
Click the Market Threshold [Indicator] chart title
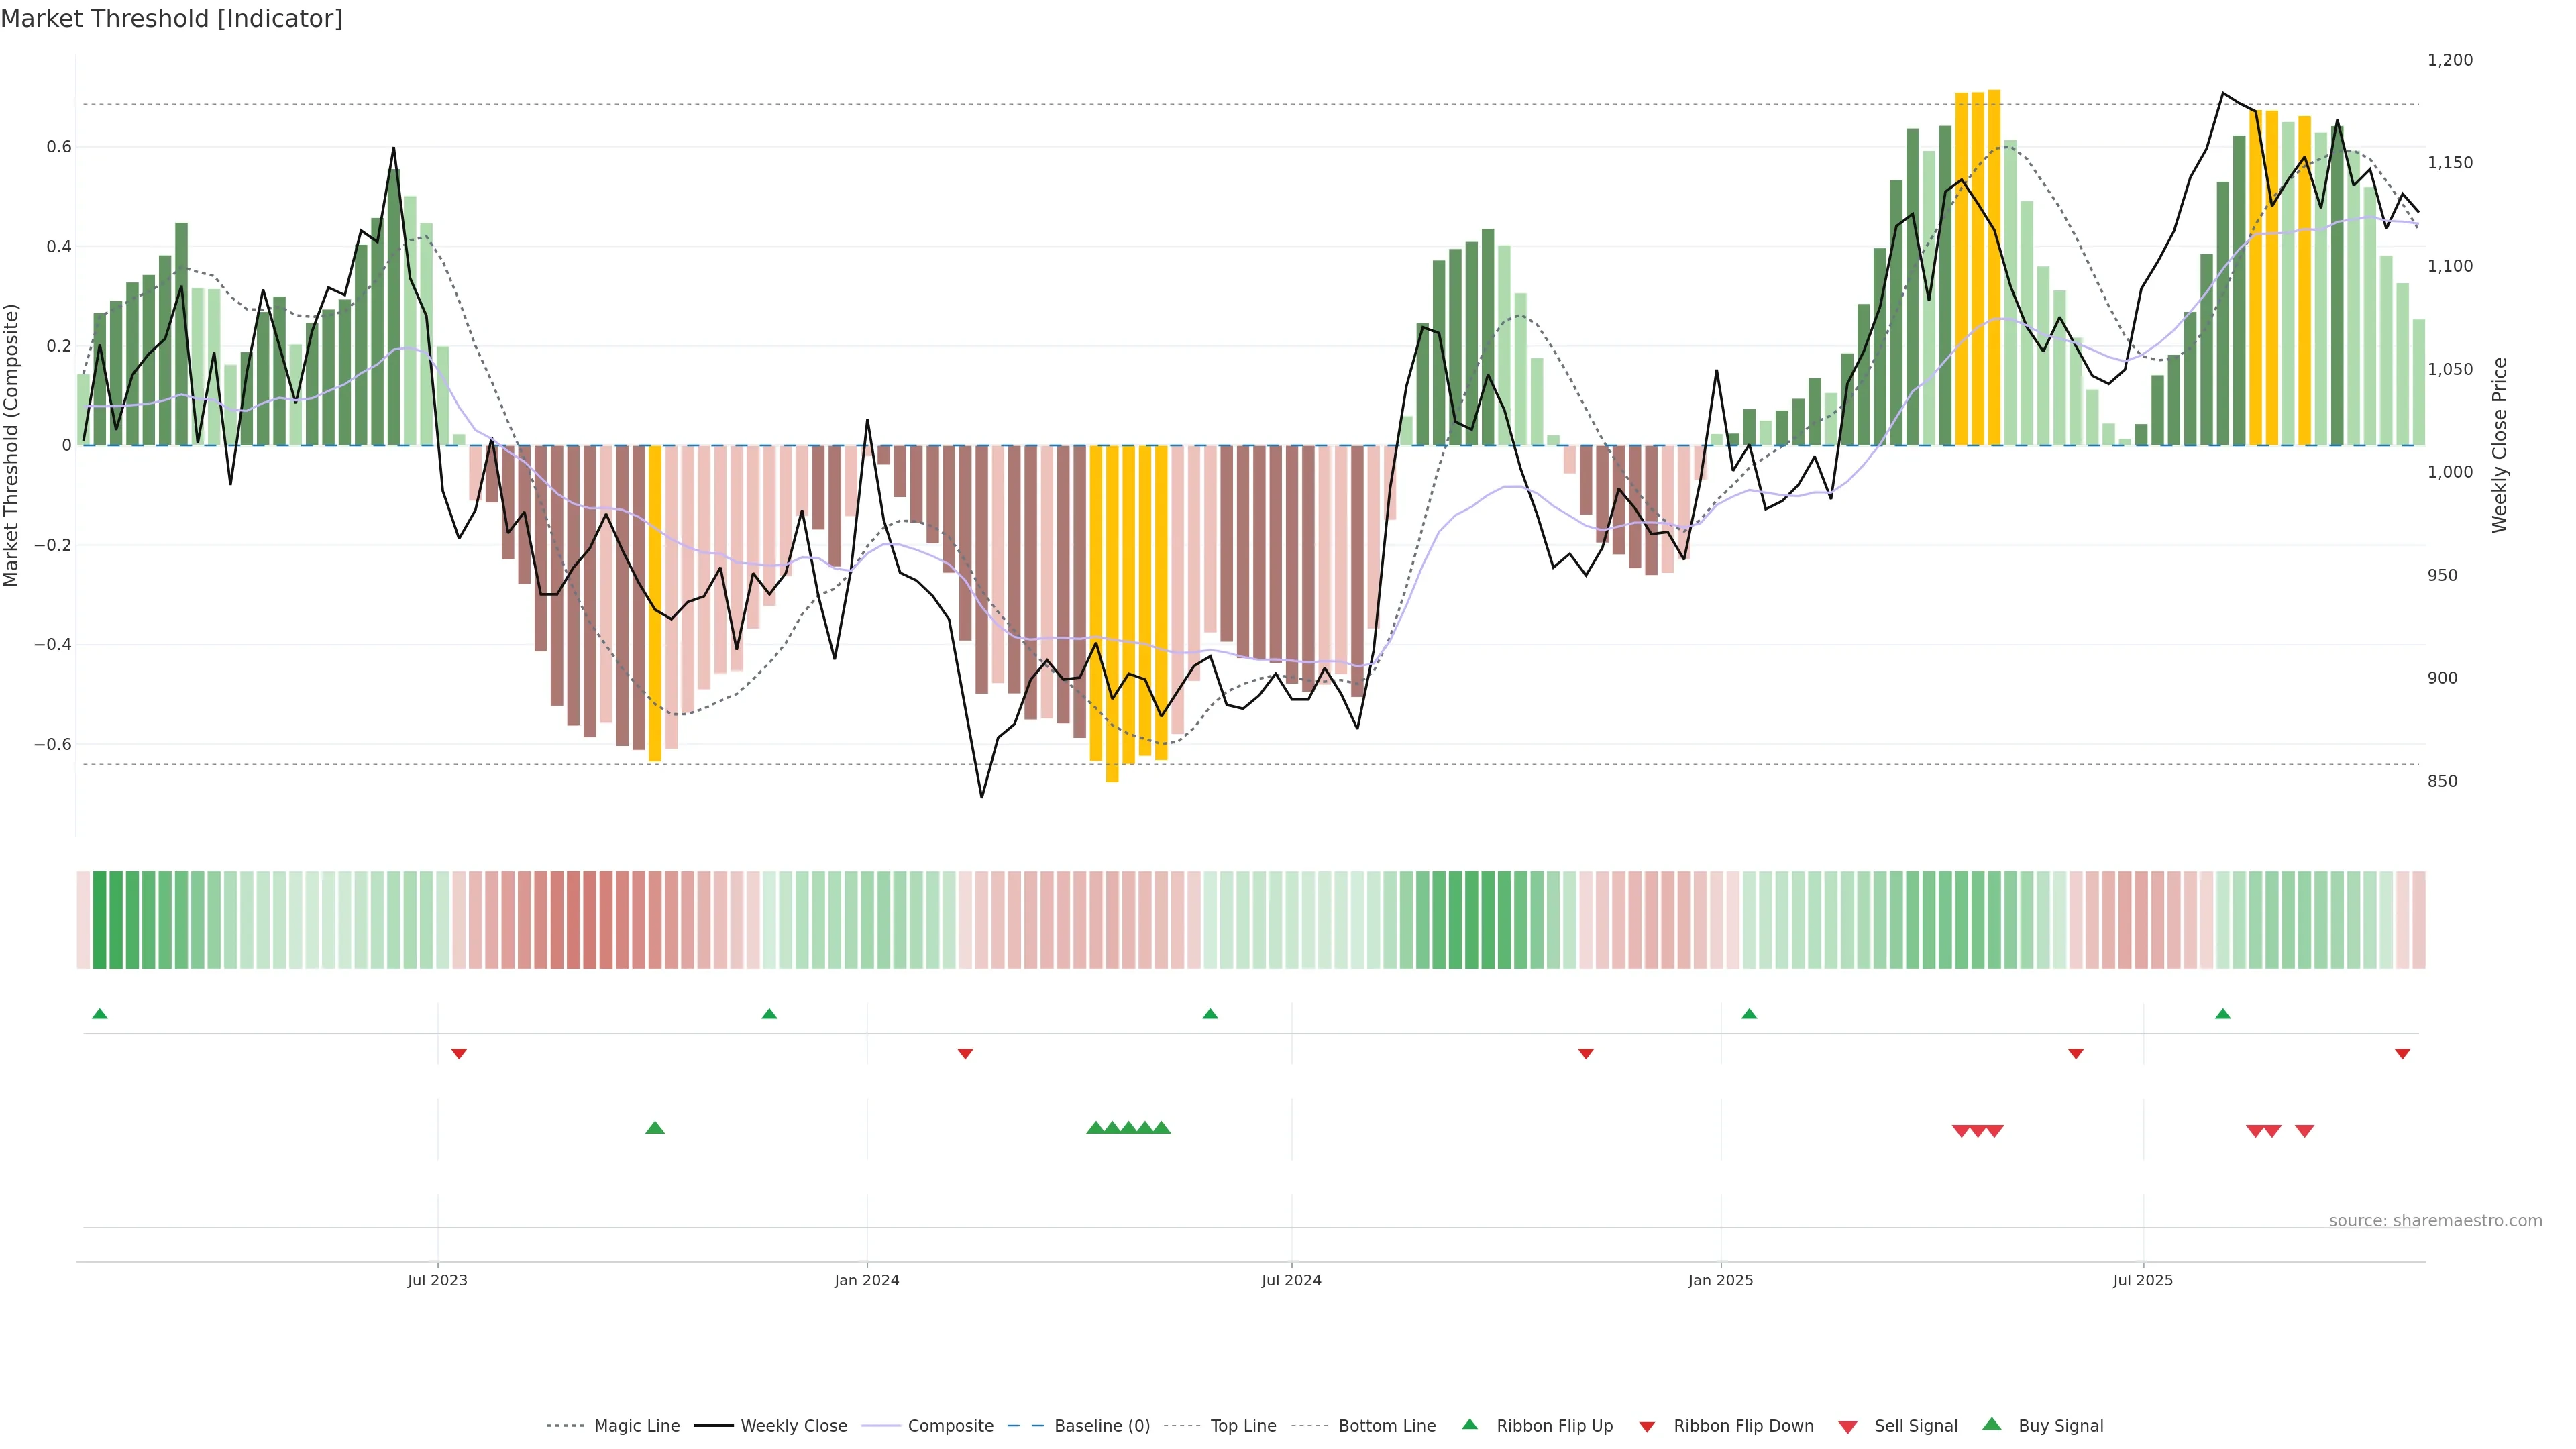pos(171,19)
